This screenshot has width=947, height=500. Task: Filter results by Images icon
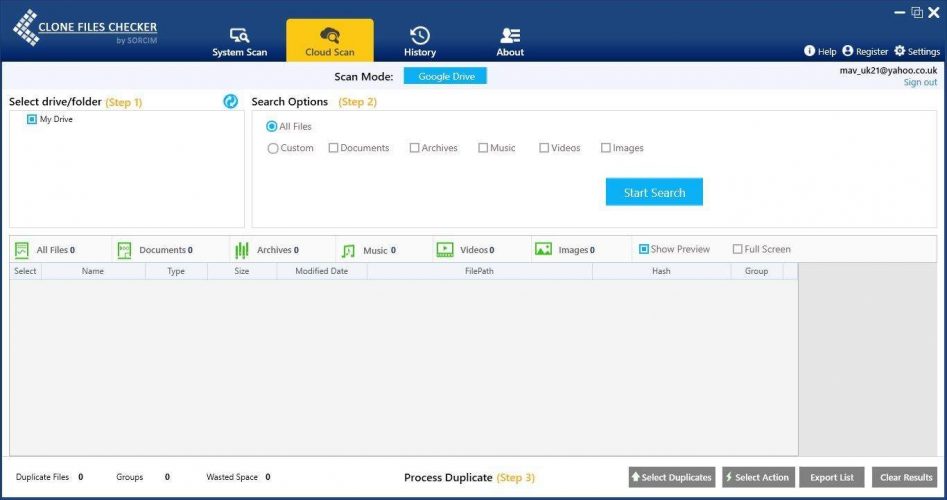tap(543, 249)
